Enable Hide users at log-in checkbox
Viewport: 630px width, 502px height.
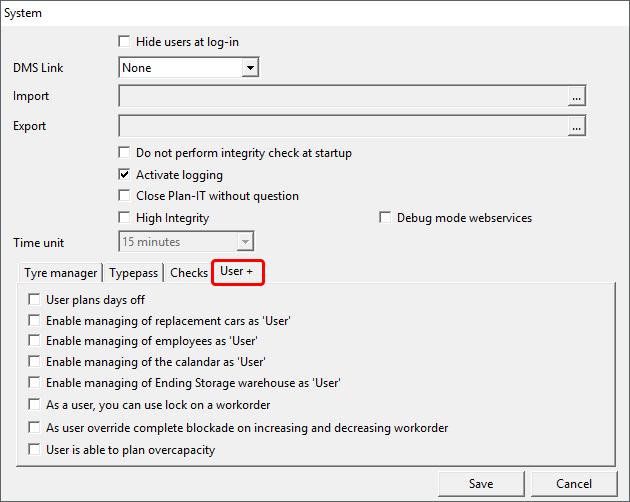point(125,42)
